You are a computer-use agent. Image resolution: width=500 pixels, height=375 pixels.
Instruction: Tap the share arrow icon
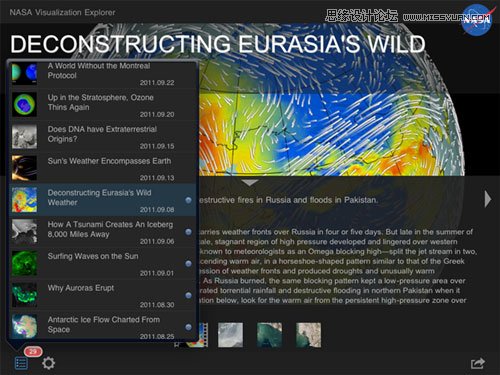[477, 363]
